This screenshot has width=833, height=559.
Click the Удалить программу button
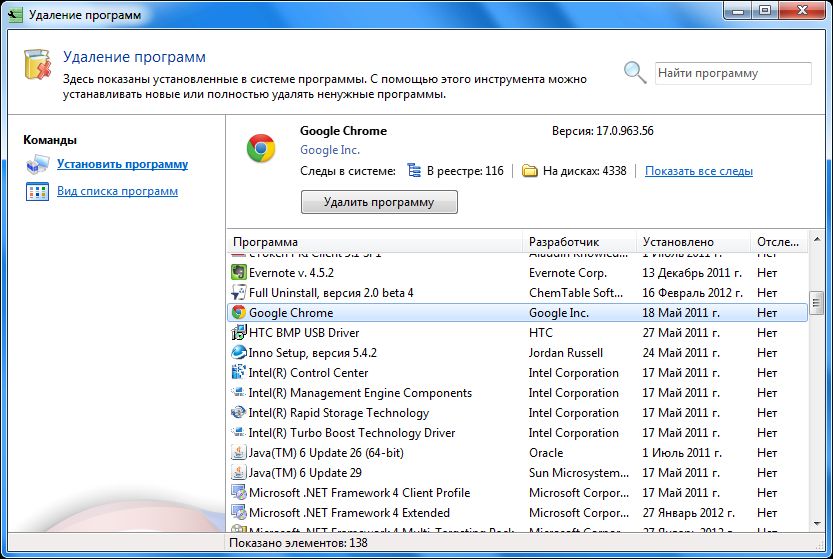click(379, 202)
